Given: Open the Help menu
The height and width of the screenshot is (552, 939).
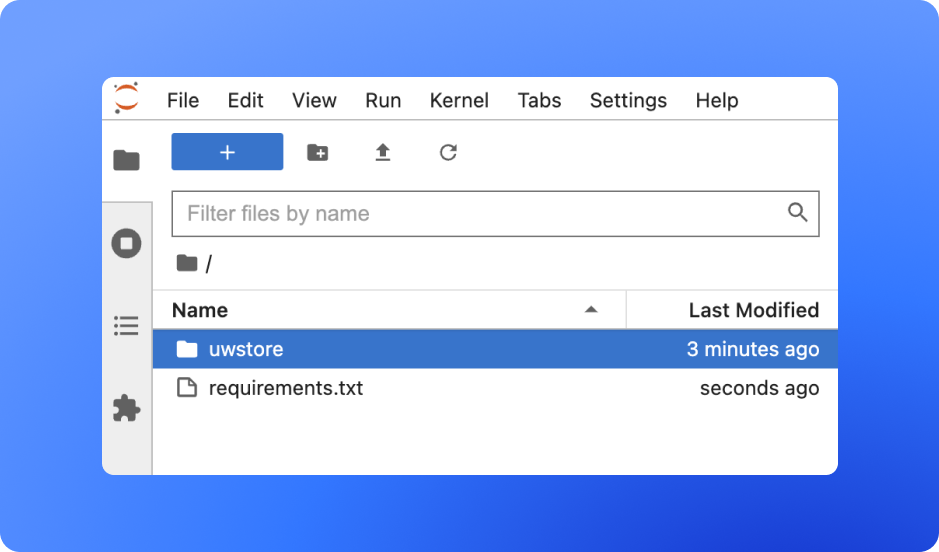Looking at the screenshot, I should pos(717,101).
